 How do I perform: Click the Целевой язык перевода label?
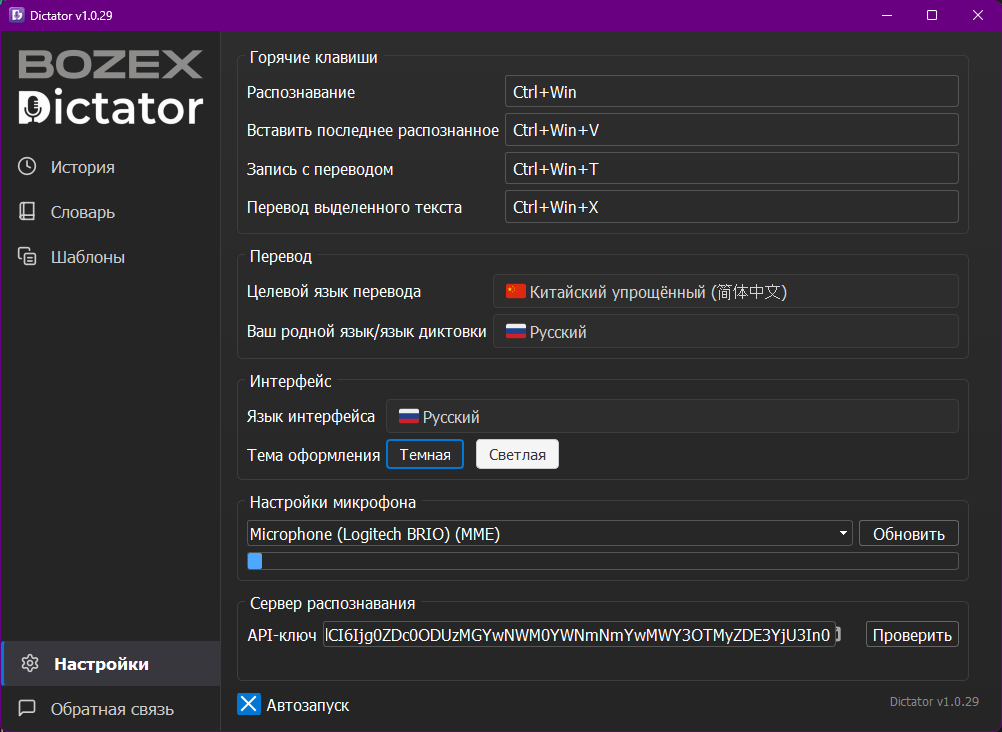point(334,292)
